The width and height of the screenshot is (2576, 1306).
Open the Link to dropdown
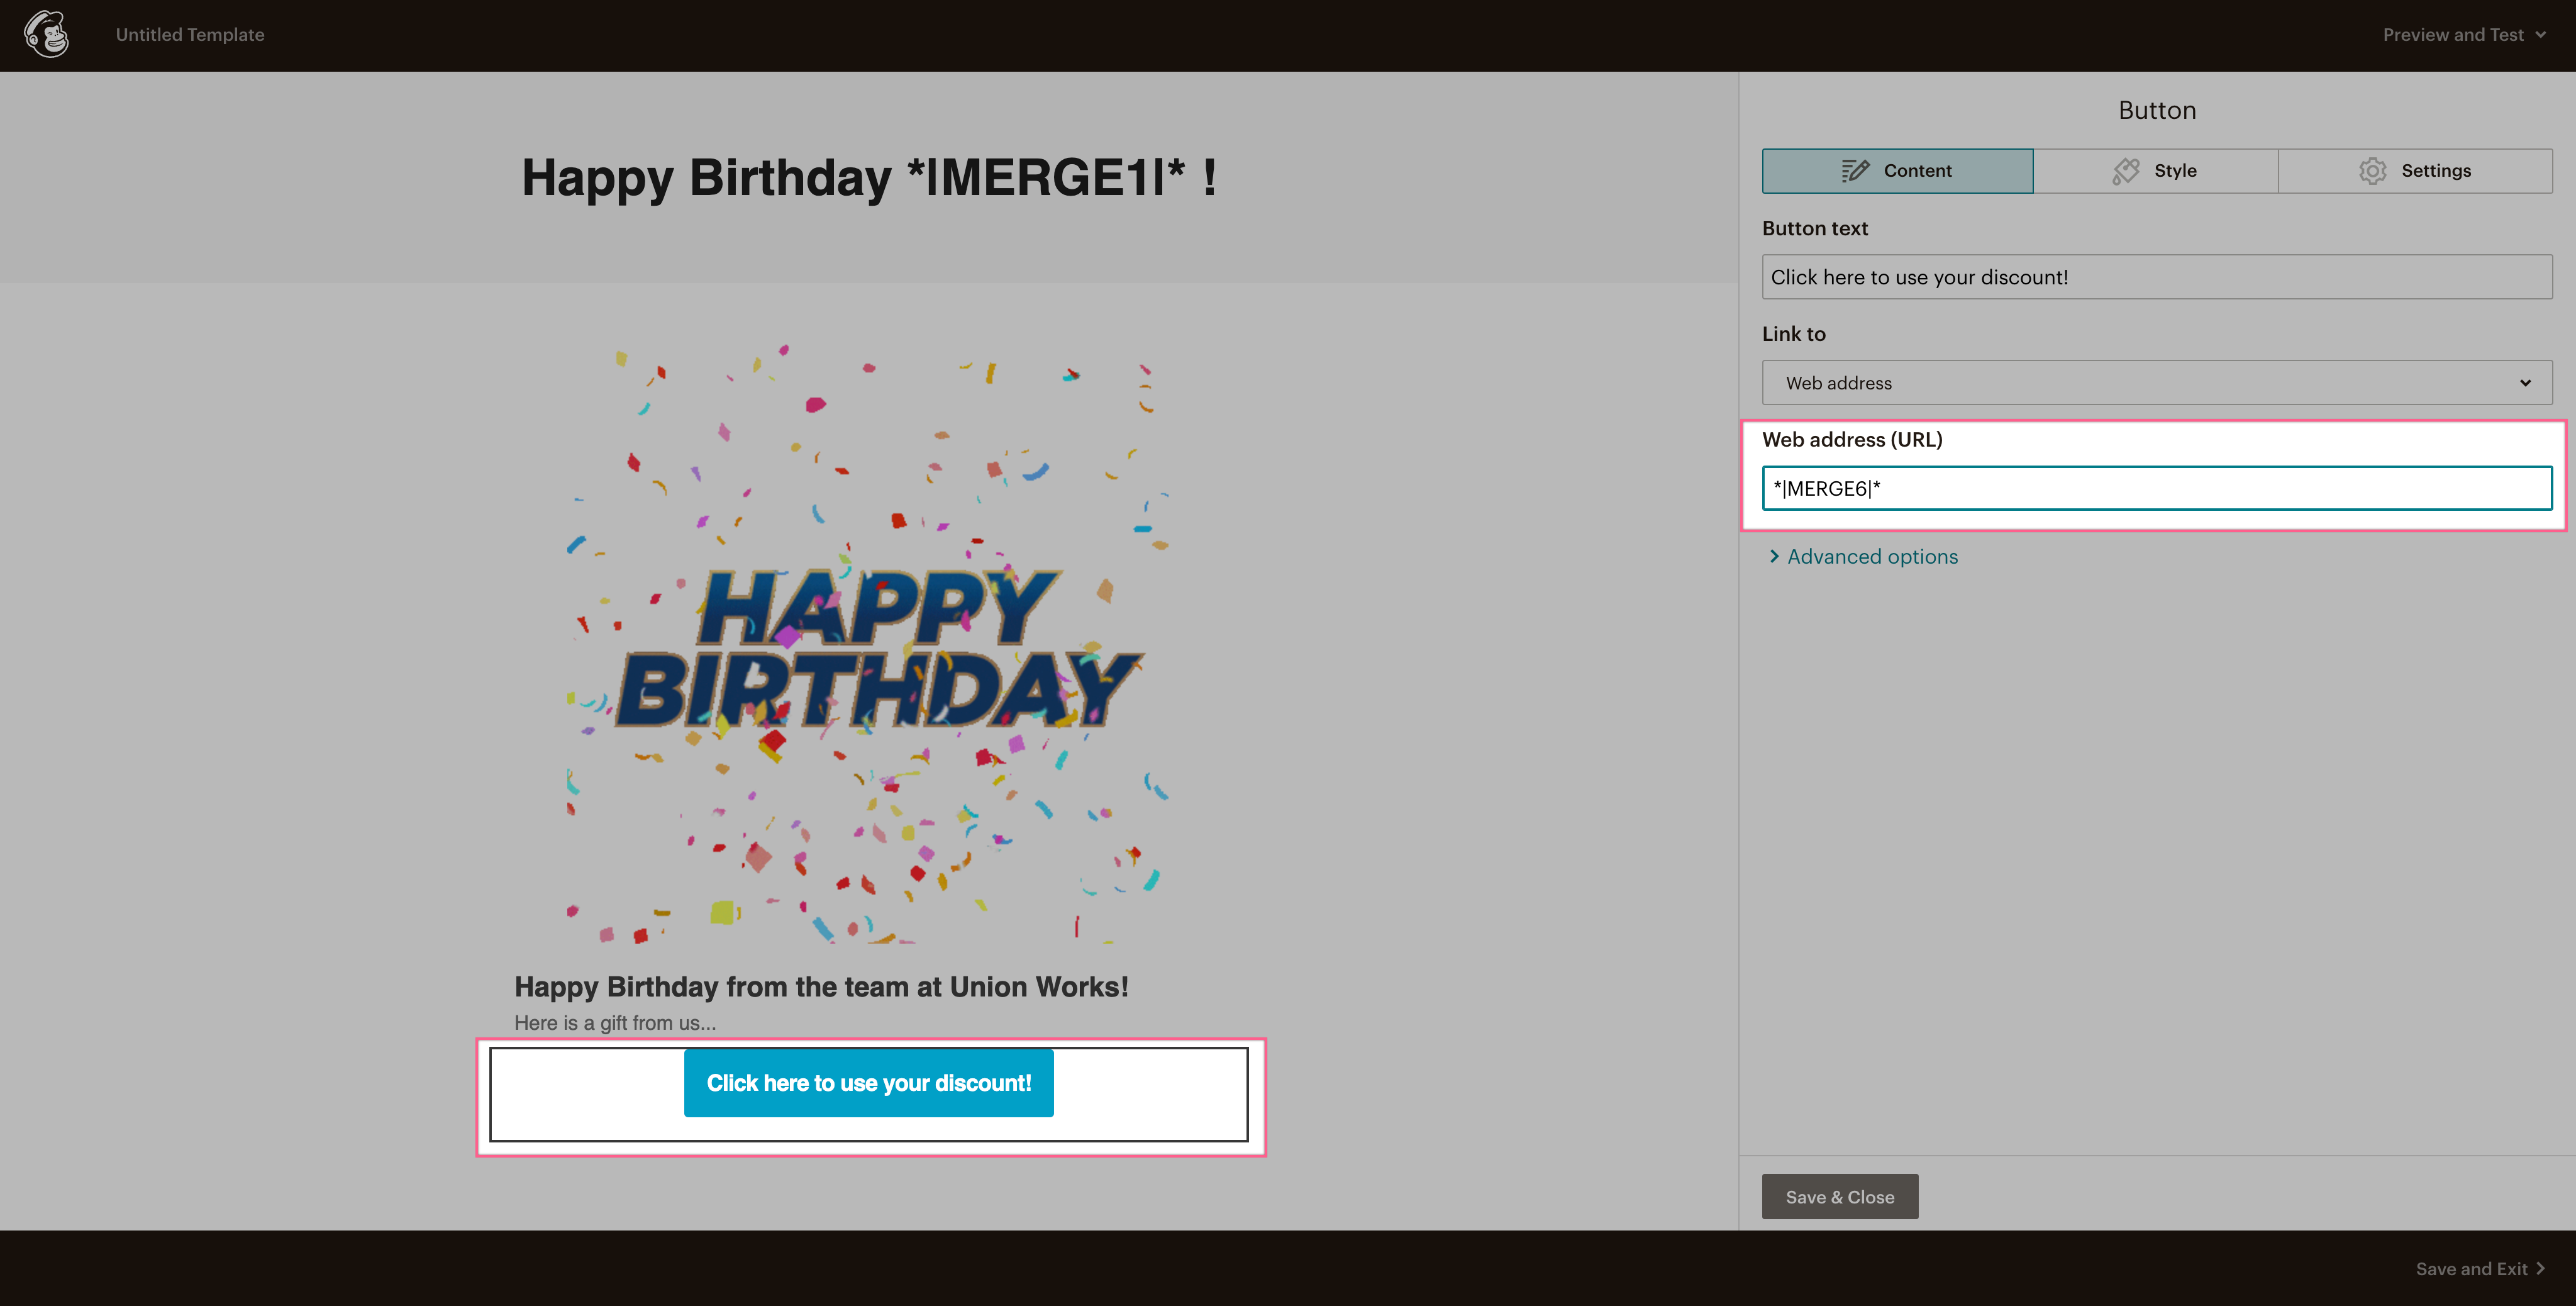(x=2156, y=383)
